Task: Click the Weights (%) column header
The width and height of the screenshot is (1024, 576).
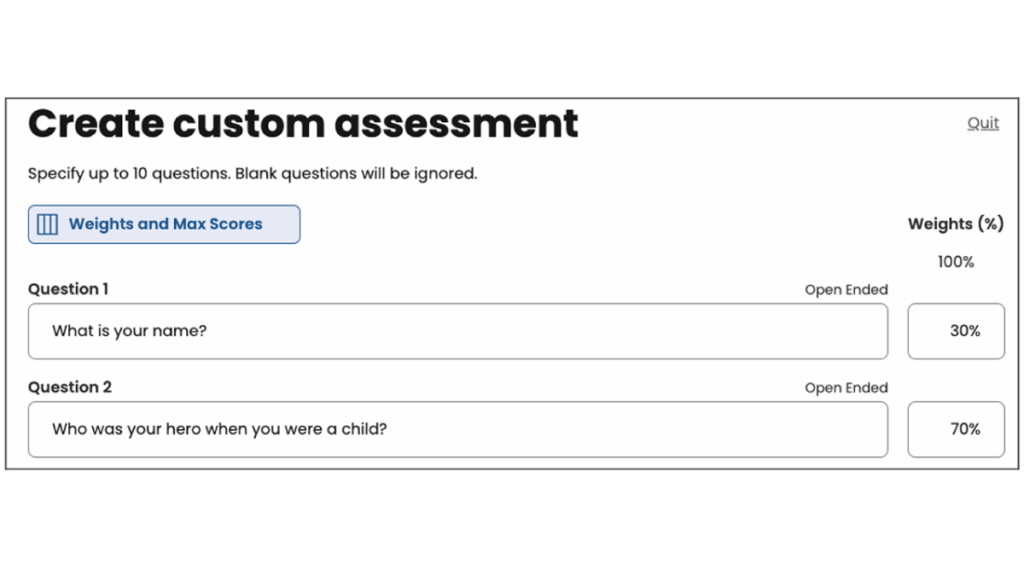Action: tap(955, 224)
